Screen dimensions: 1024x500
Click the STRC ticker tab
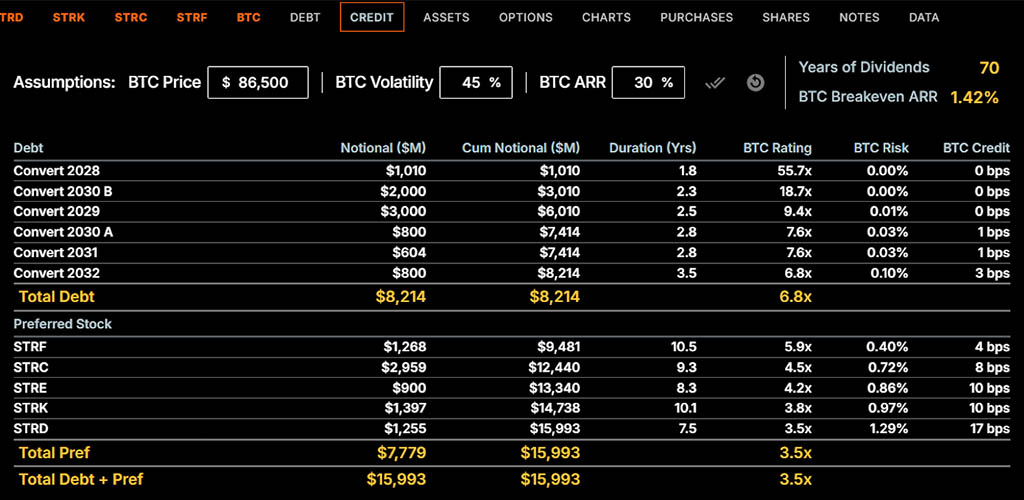pos(131,17)
